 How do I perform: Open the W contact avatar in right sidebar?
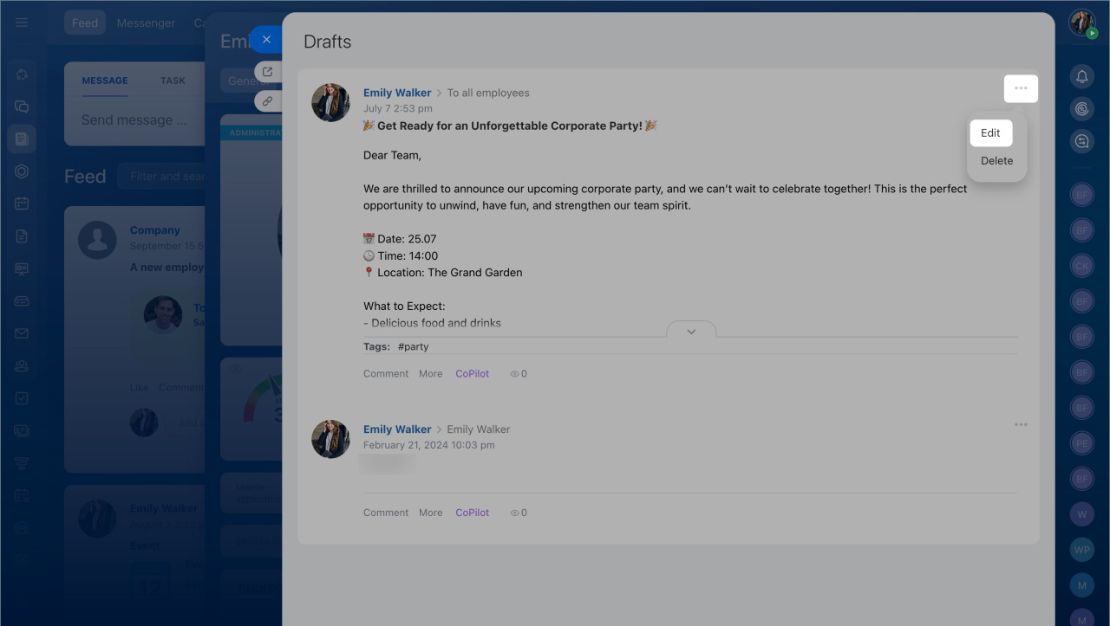1082,514
